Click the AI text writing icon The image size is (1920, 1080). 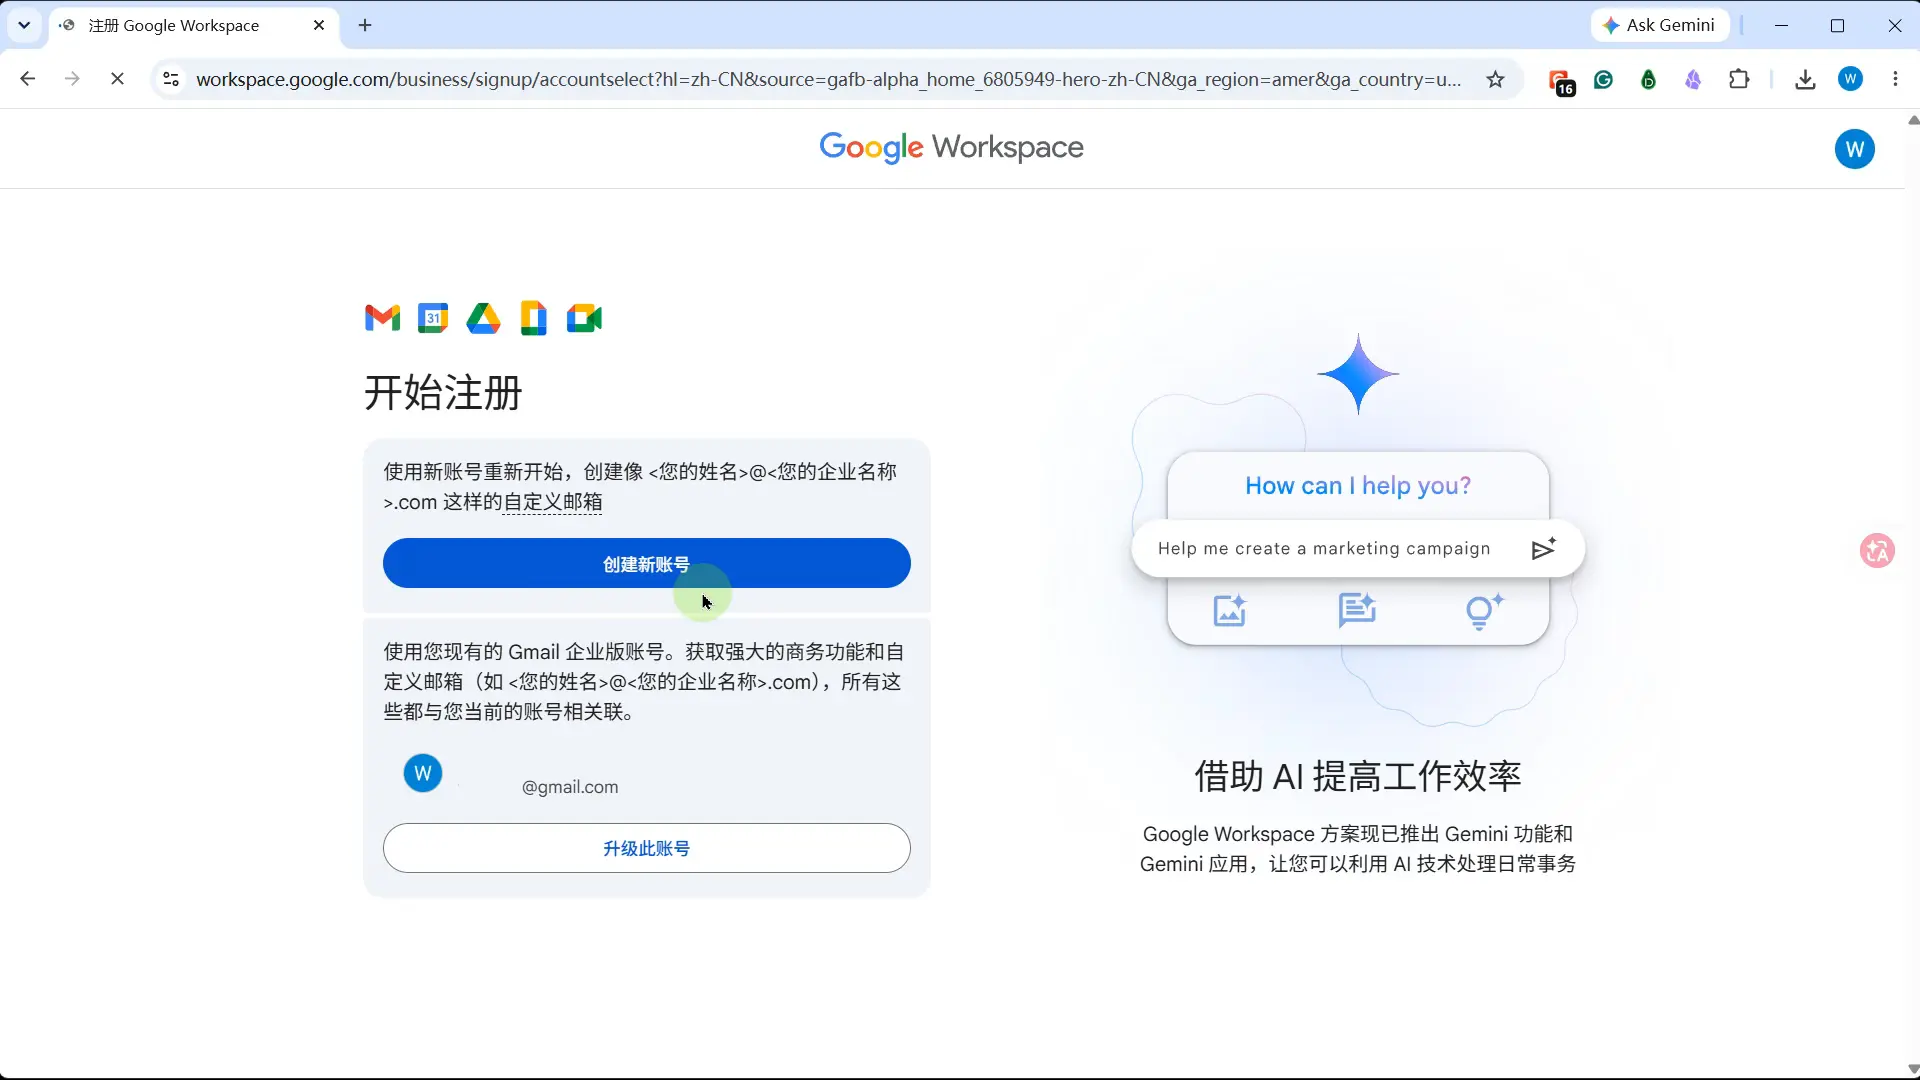pos(1357,610)
